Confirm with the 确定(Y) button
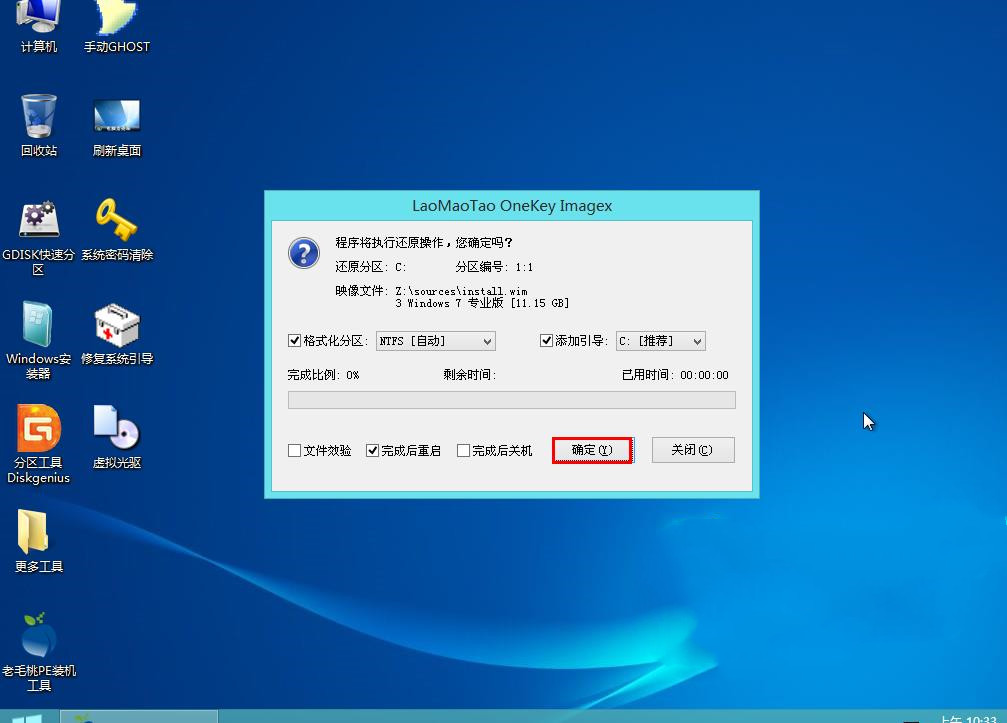The height and width of the screenshot is (723, 1007). pos(592,450)
